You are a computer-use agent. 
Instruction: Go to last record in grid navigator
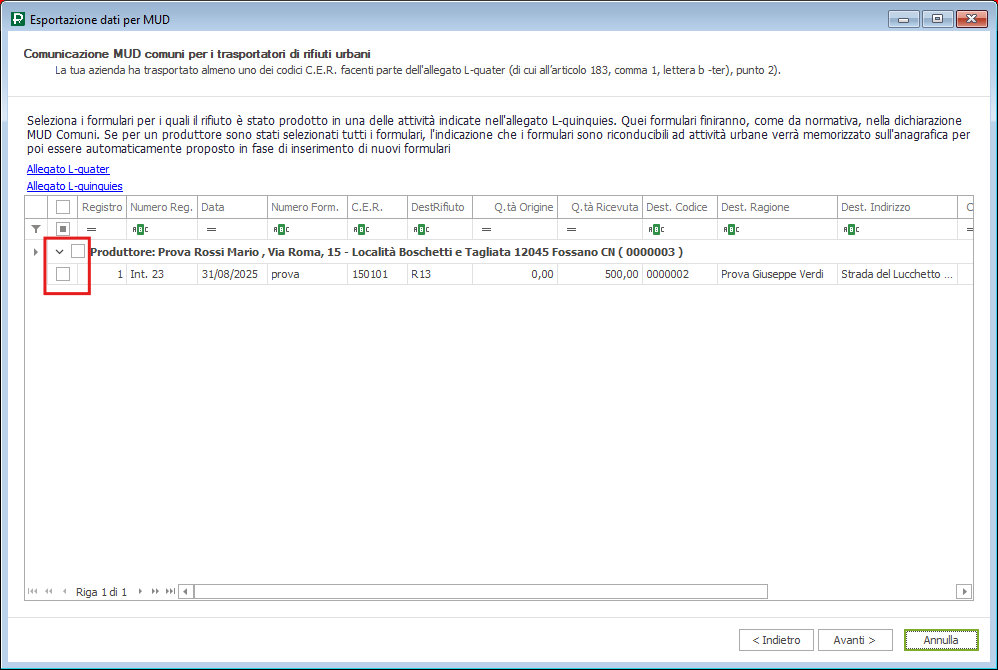point(170,592)
